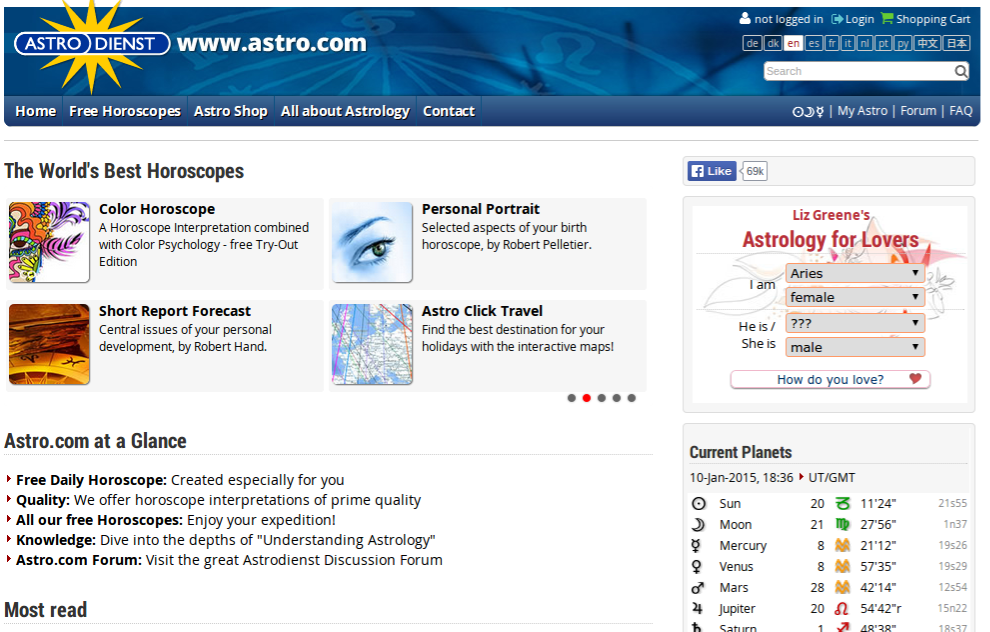The height and width of the screenshot is (632, 990).
Task: Click the Aquarius sign in the Mercury row
Action: click(842, 546)
